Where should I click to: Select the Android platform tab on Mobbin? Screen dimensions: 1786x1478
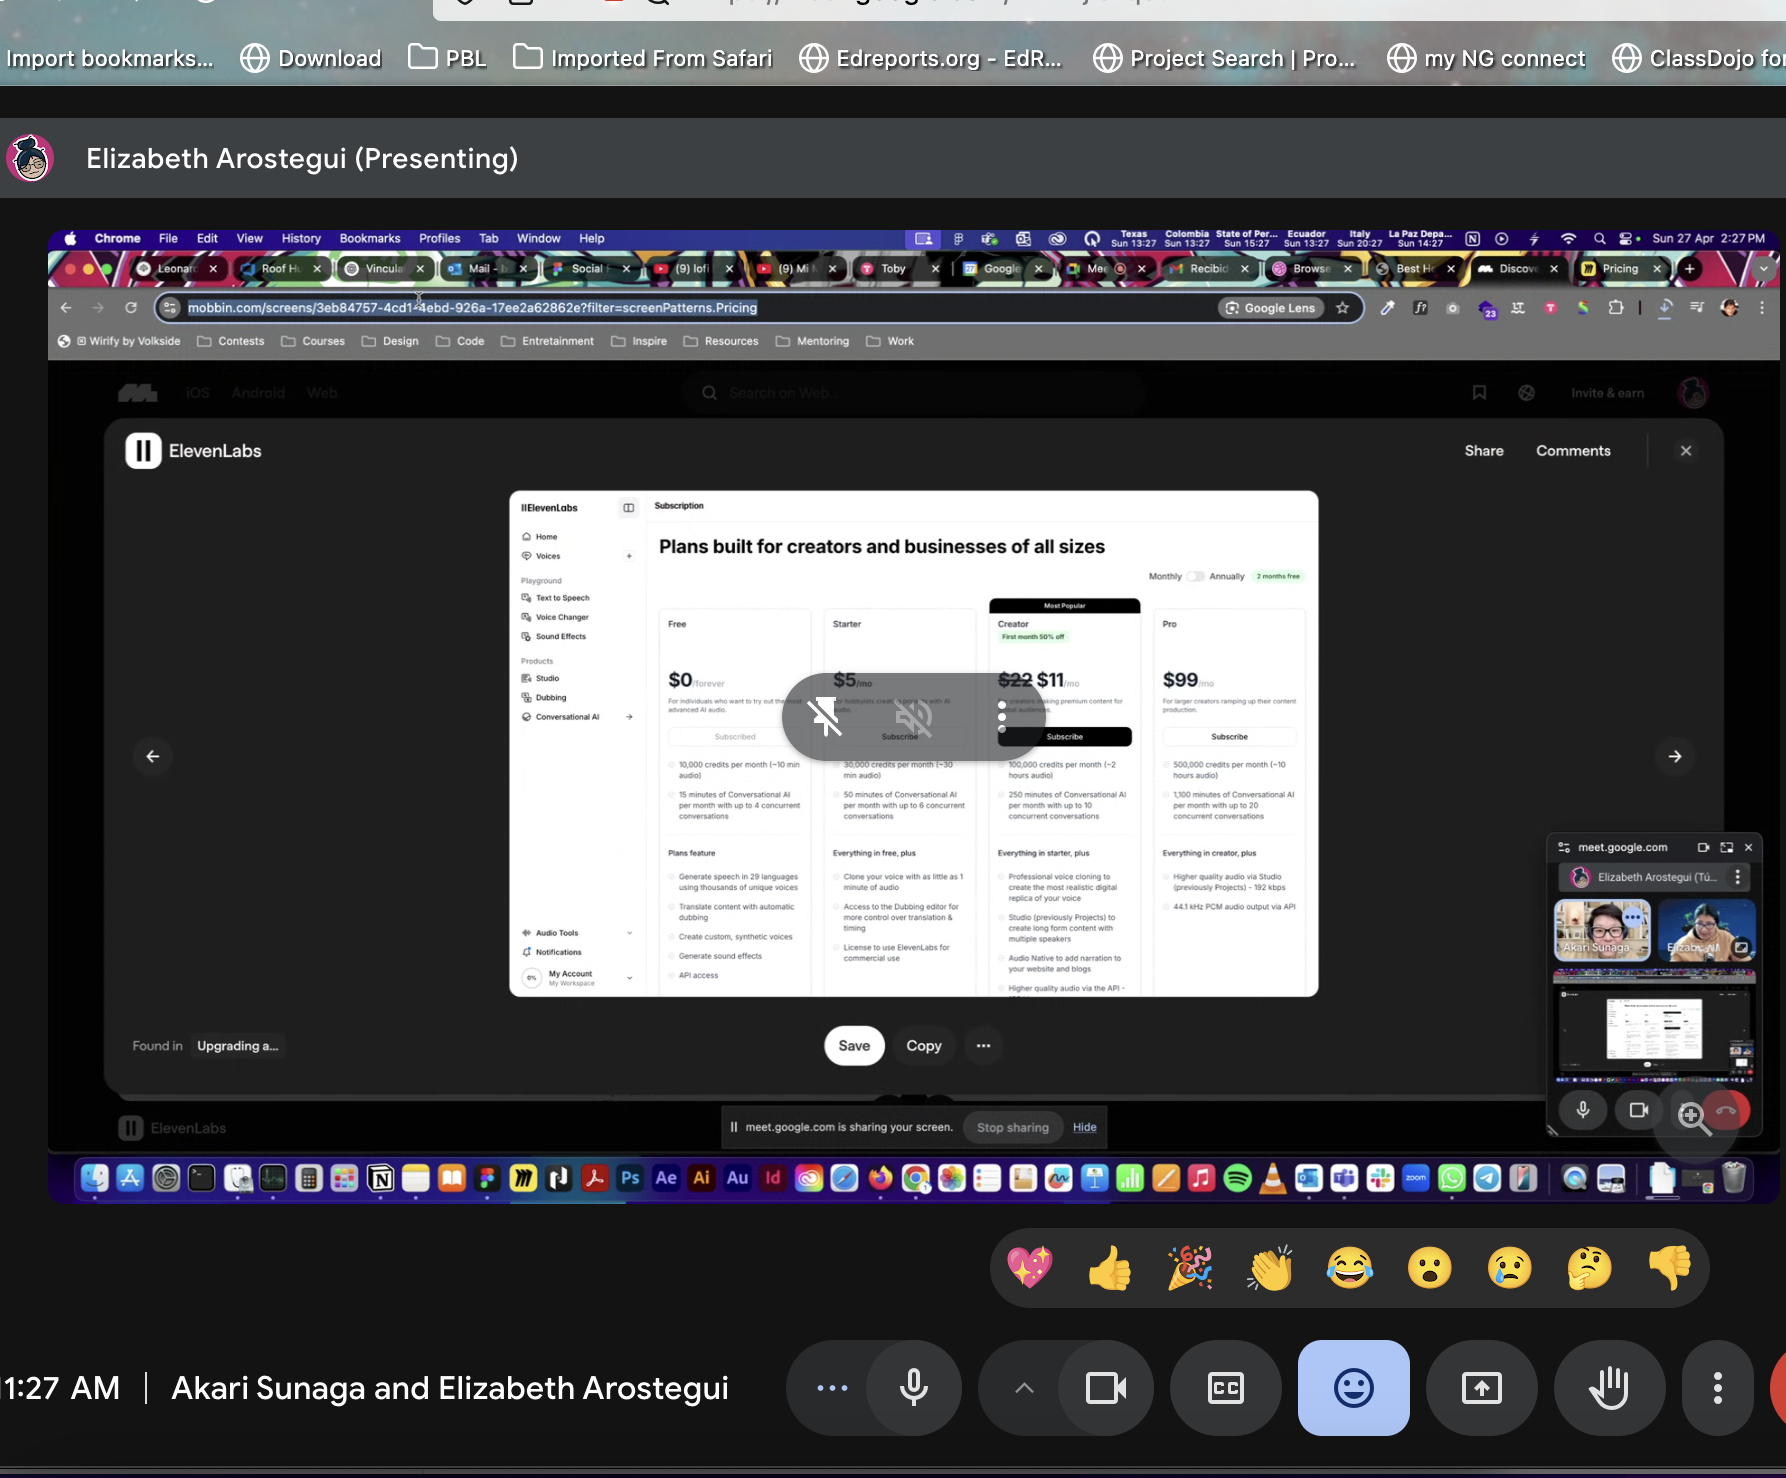(258, 393)
